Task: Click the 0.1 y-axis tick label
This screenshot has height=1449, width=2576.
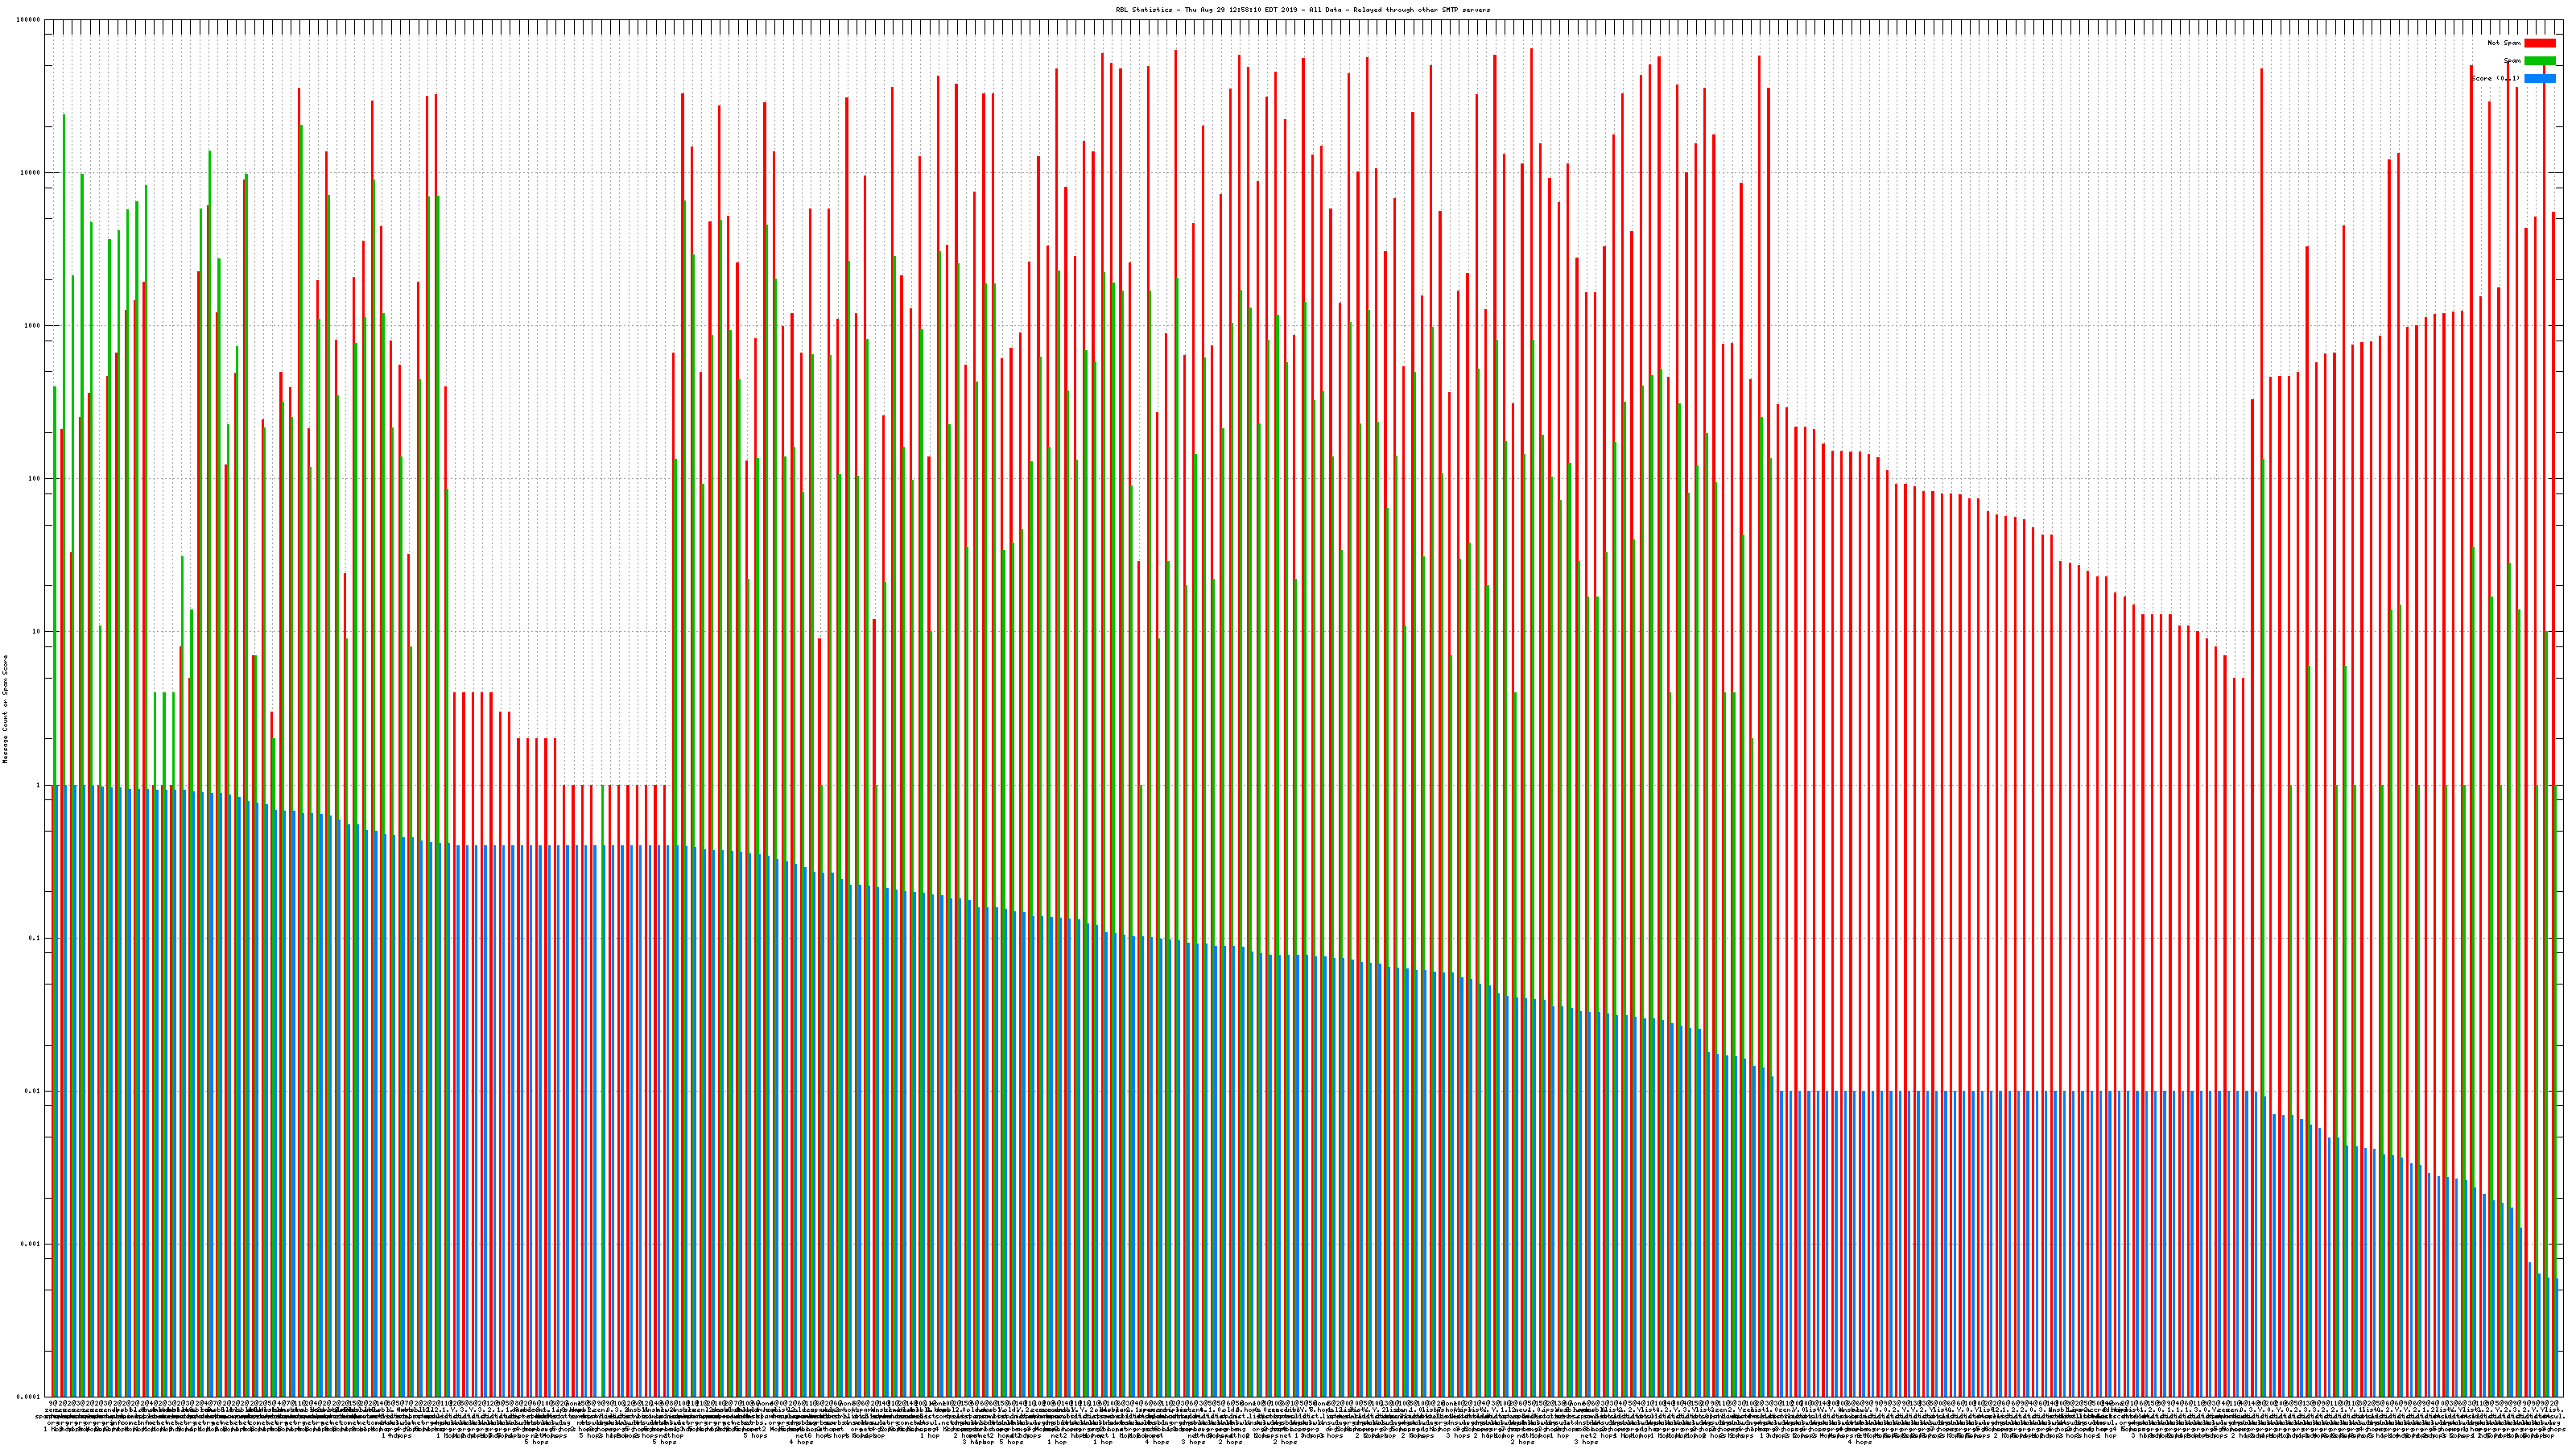Action: (x=35, y=938)
